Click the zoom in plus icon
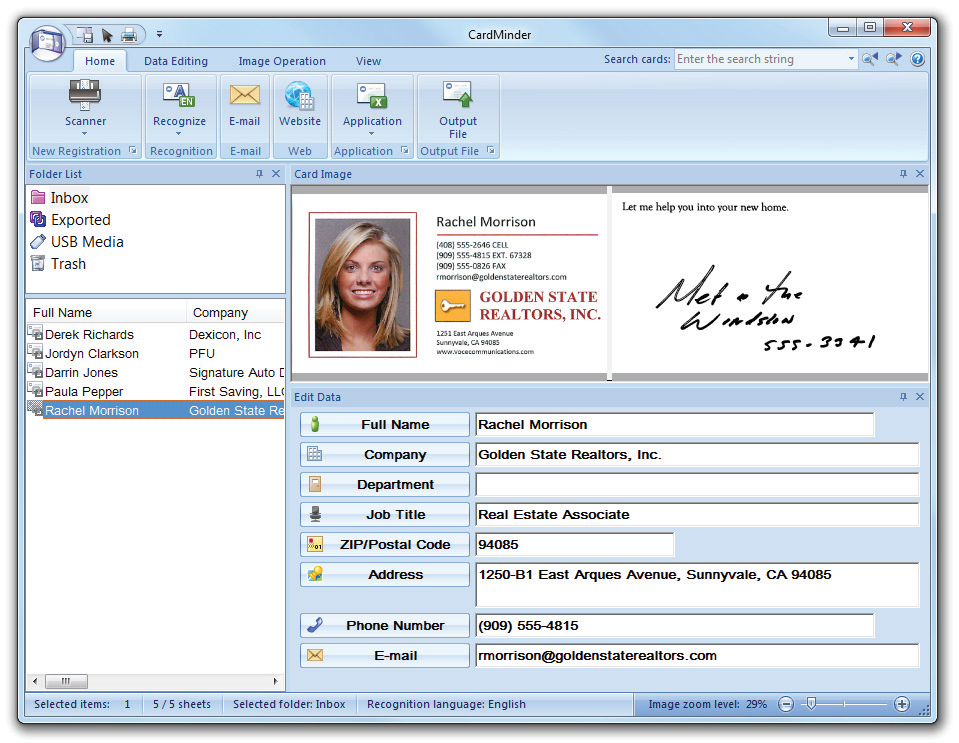Screen dimensions: 959x743 pos(901,704)
